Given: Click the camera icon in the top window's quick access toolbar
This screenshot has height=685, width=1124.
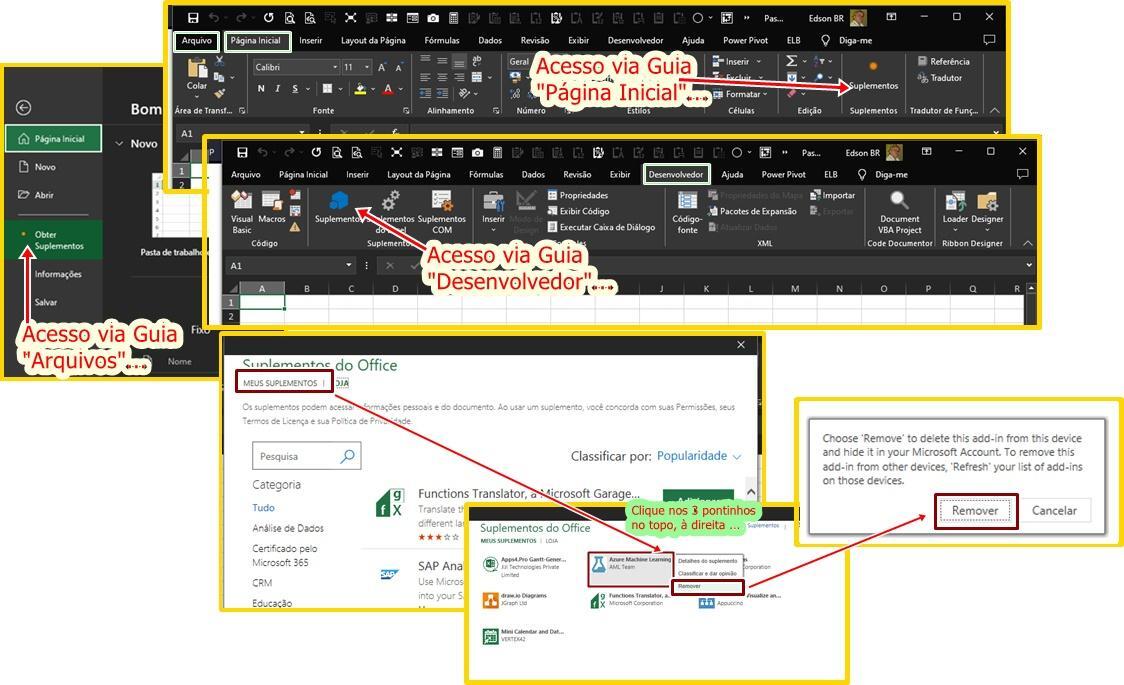Looking at the screenshot, I should pyautogui.click(x=433, y=18).
